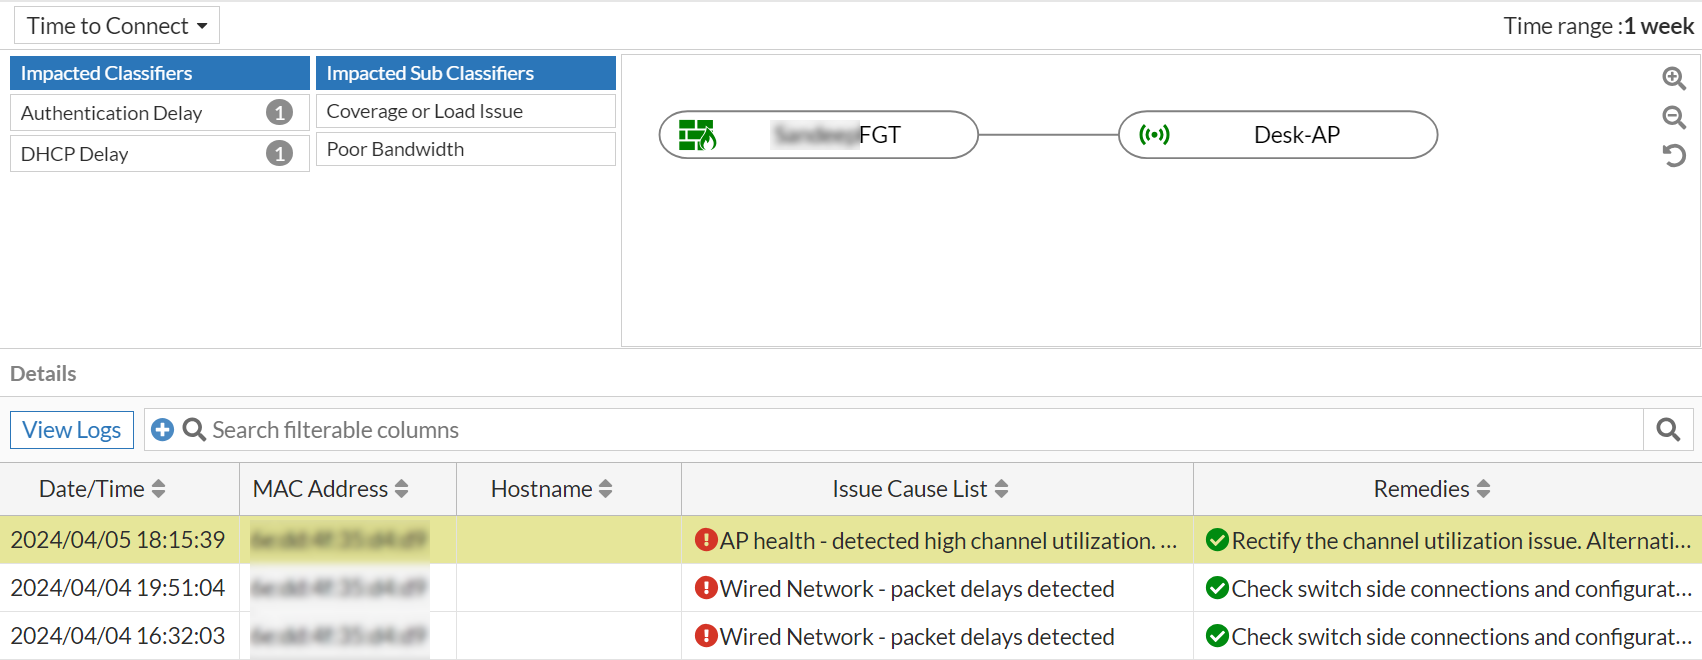Reset the topology view
Screen dimensions: 1702x660
[1674, 155]
